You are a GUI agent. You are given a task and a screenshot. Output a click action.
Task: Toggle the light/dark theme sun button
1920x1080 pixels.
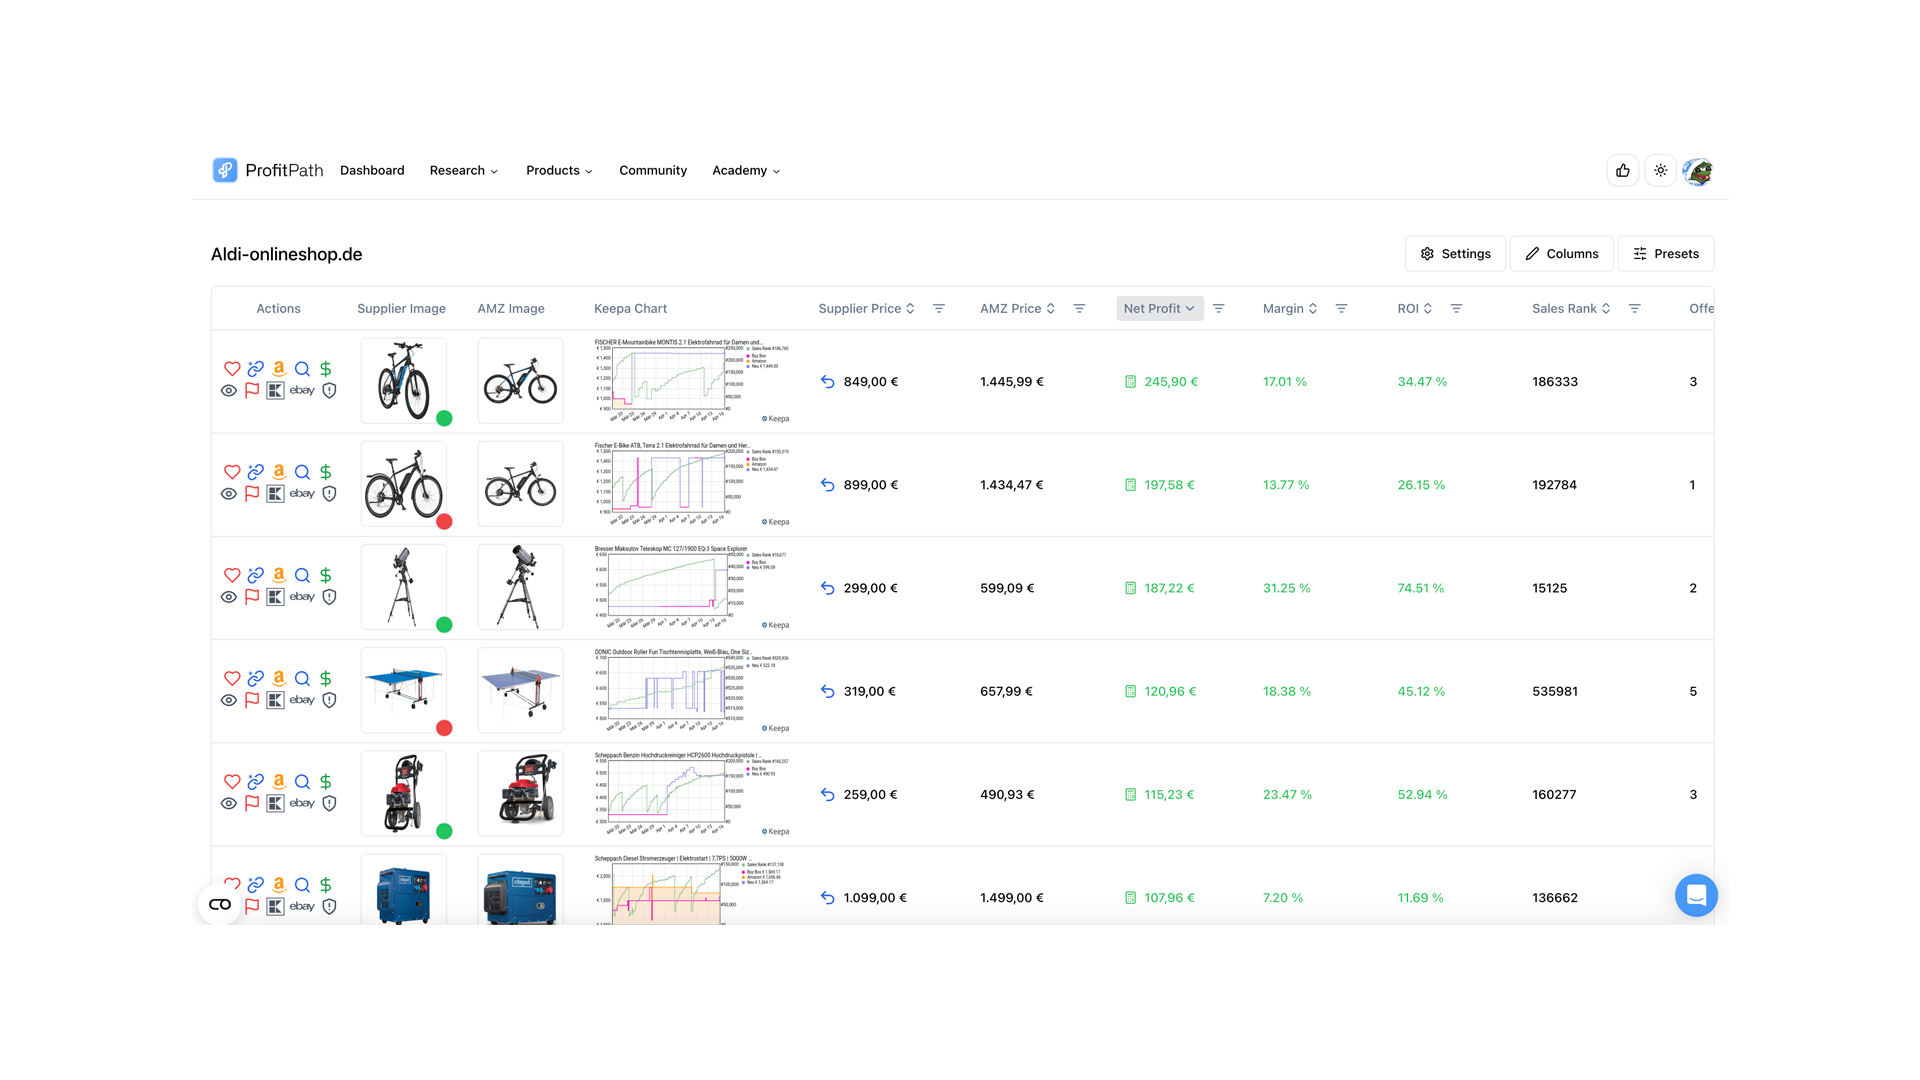pos(1661,171)
